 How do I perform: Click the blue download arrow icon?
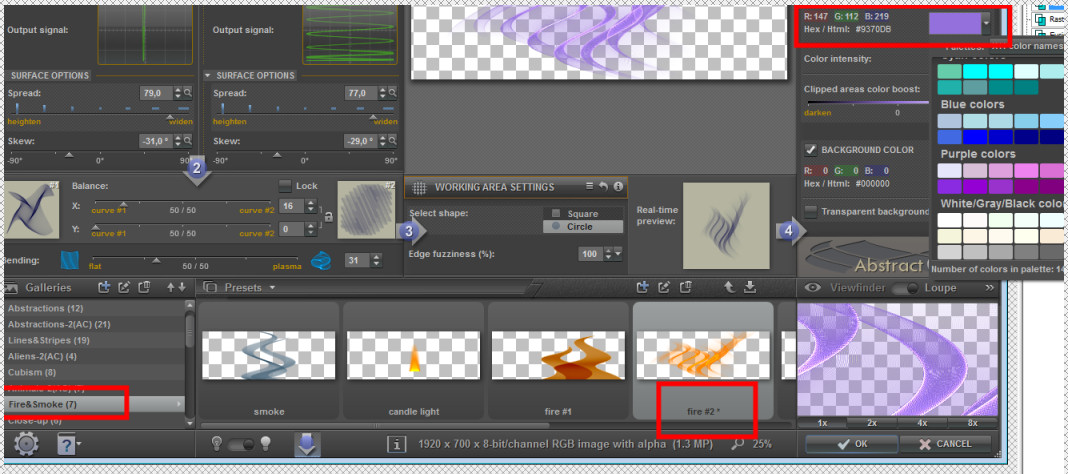[307, 444]
